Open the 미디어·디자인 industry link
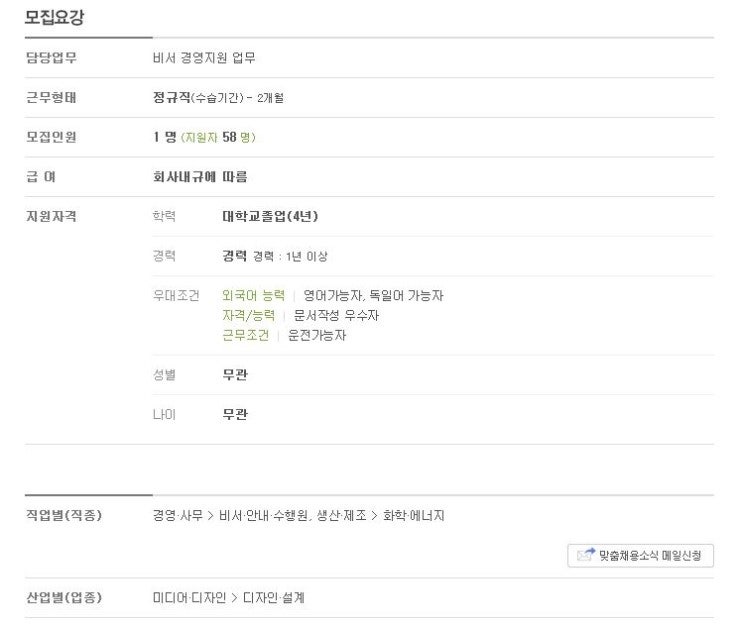740x627 pixels. 189,598
